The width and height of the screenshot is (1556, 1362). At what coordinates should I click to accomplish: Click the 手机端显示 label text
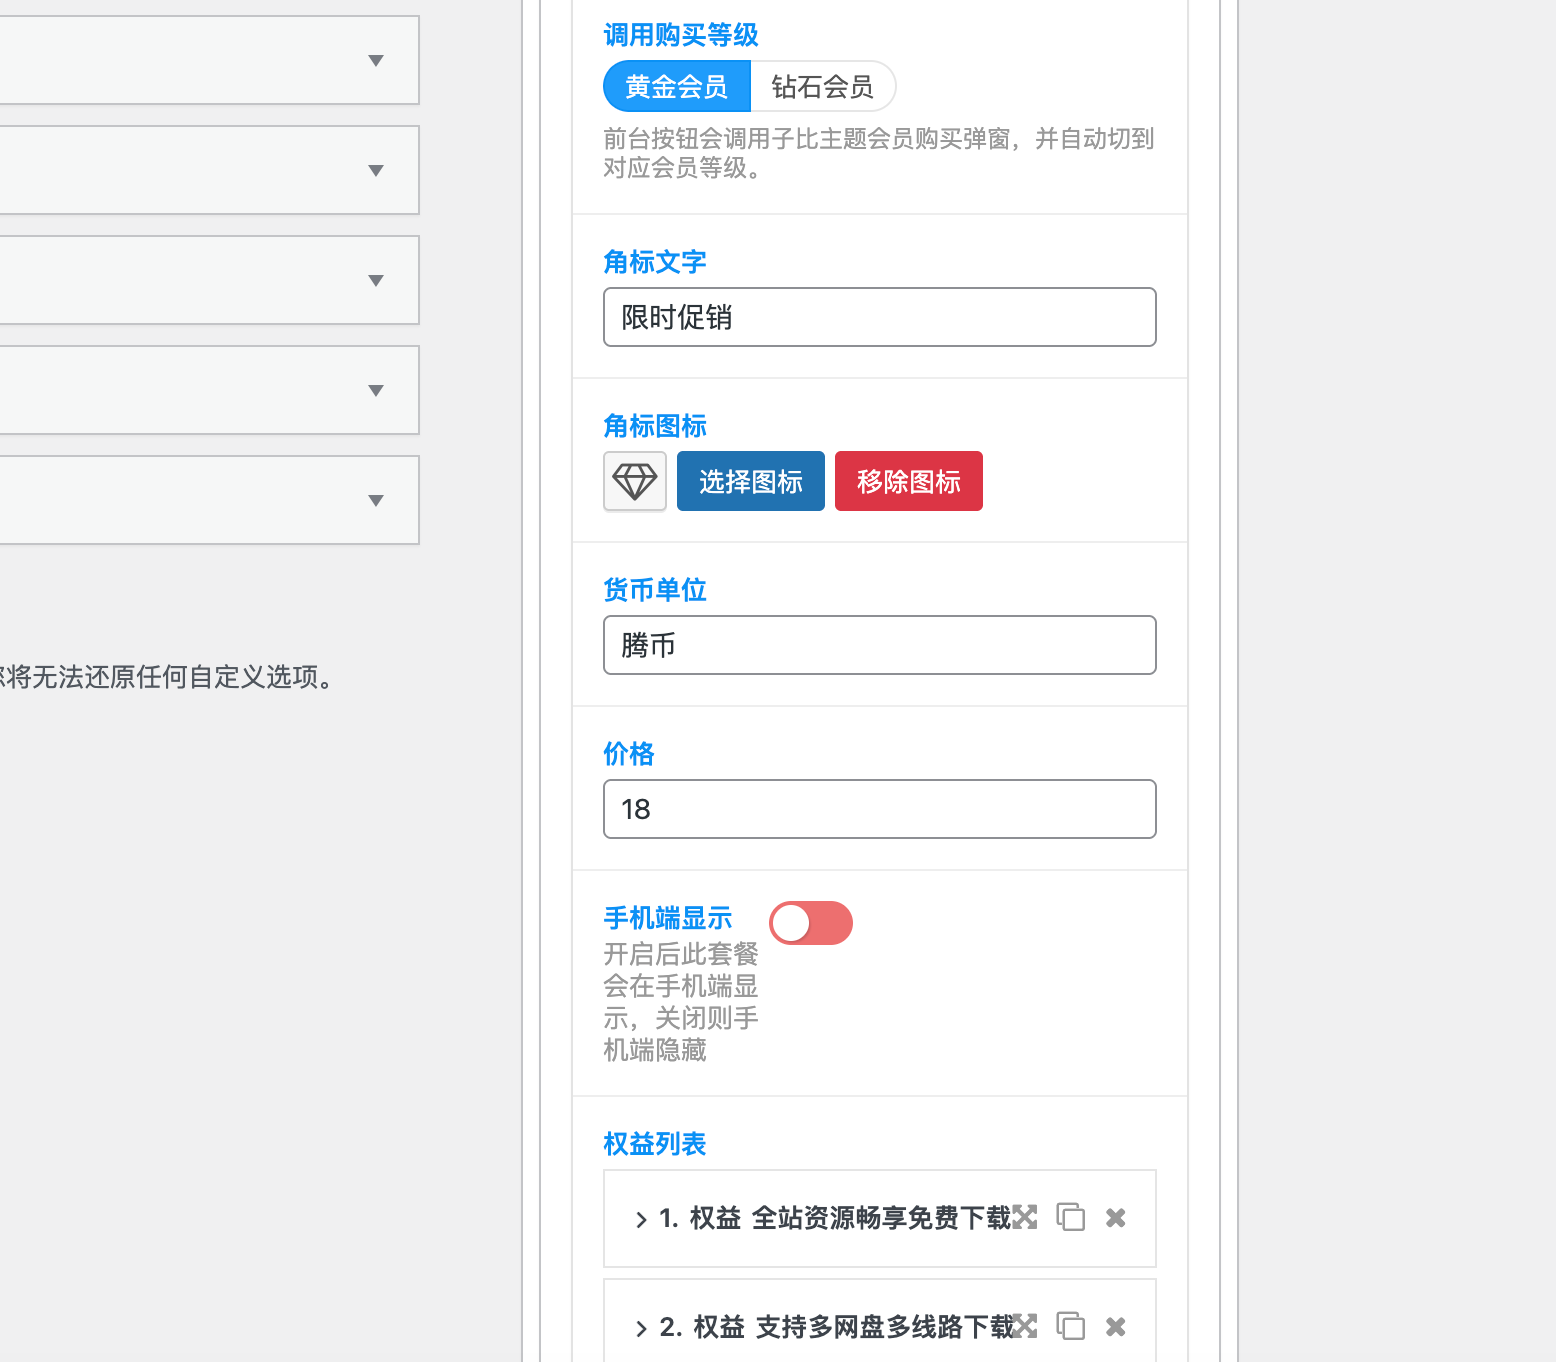click(668, 918)
